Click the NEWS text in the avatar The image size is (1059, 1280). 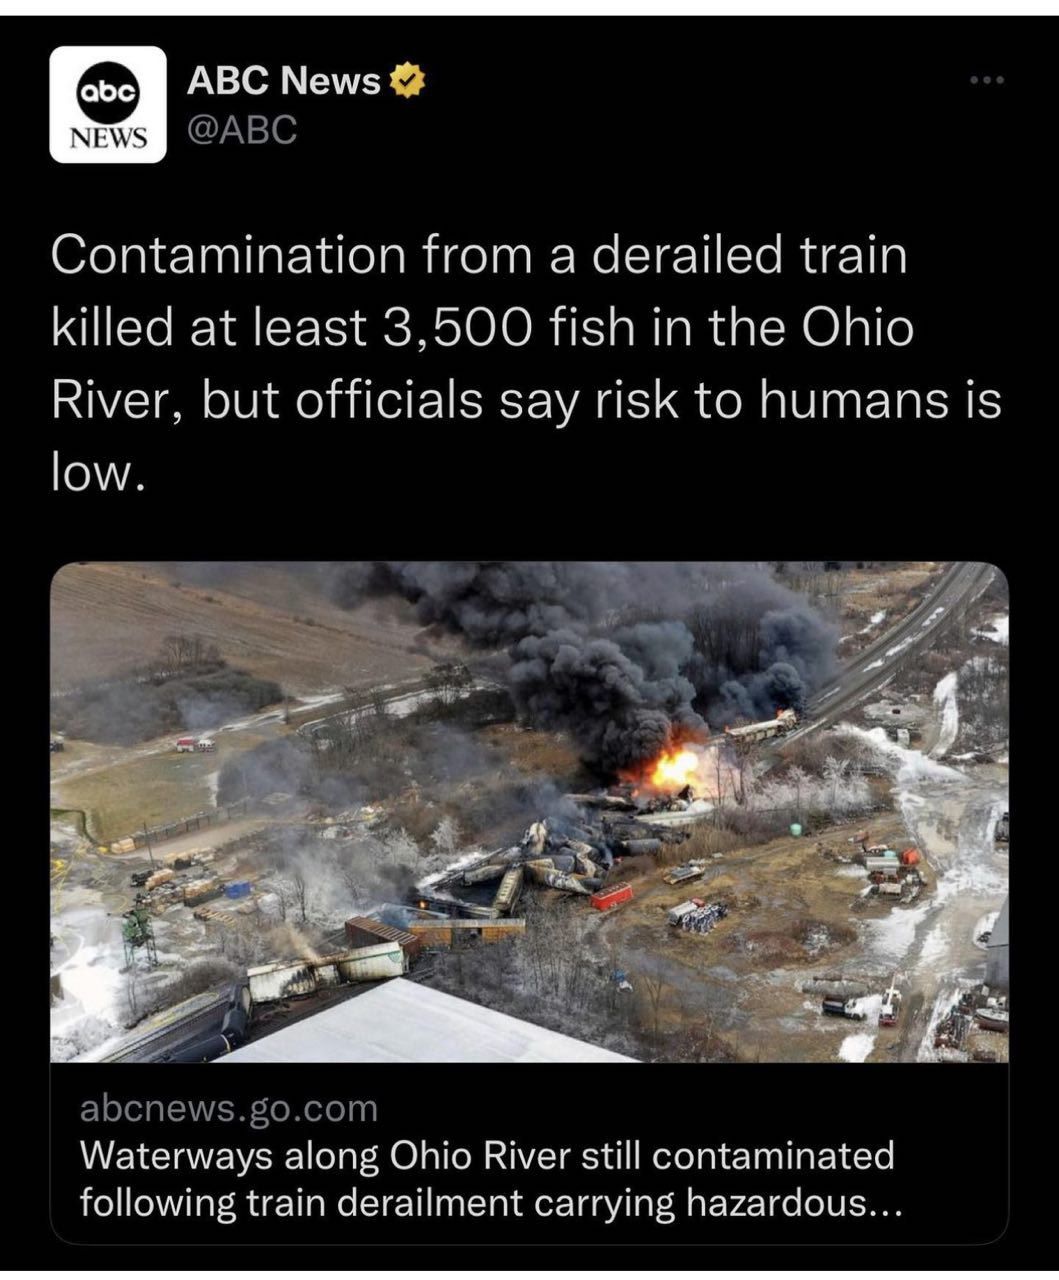click(108, 137)
